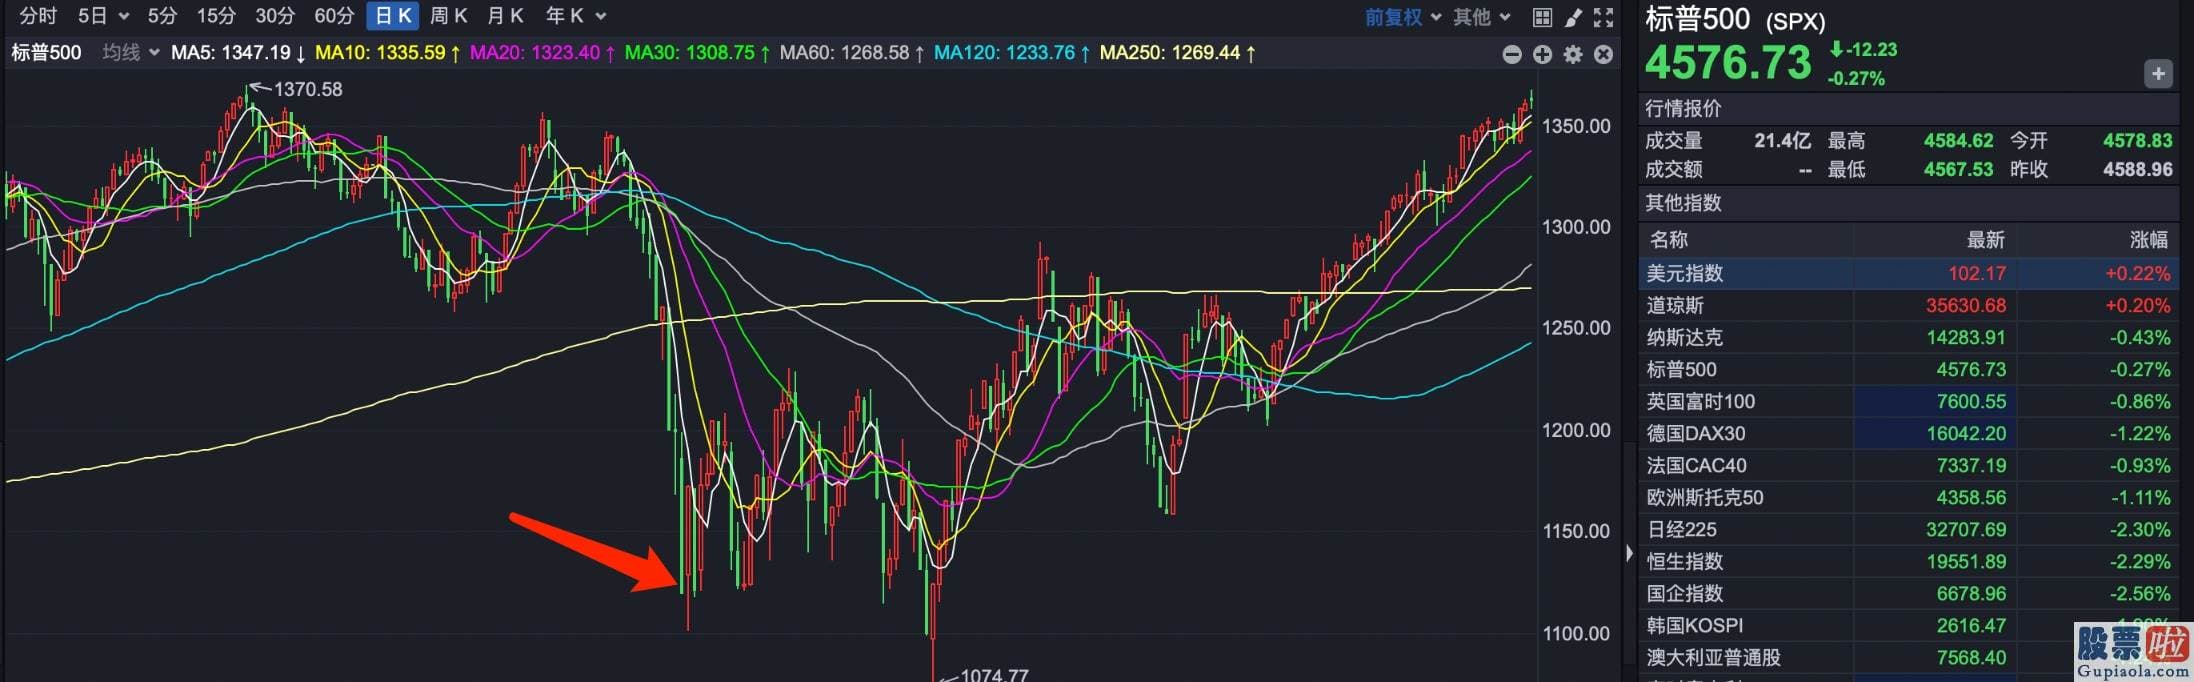
Task: Open the 均线 indicator dropdown
Action: click(x=131, y=52)
